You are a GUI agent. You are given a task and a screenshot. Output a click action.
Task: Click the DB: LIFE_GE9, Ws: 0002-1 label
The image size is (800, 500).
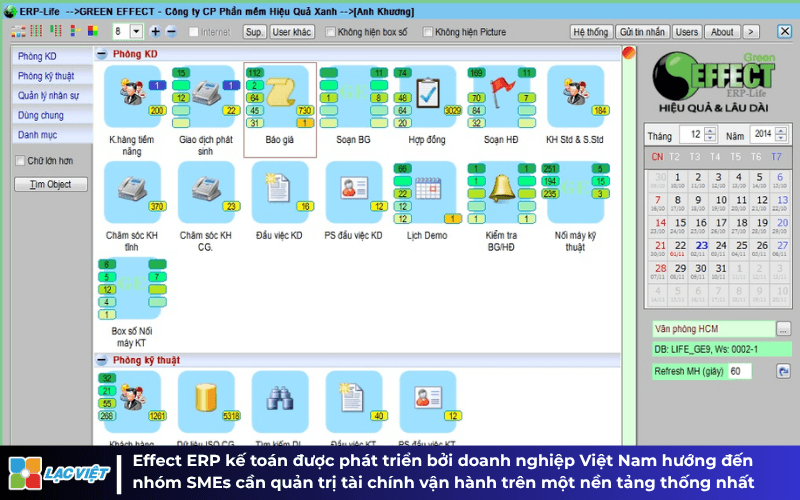point(722,349)
